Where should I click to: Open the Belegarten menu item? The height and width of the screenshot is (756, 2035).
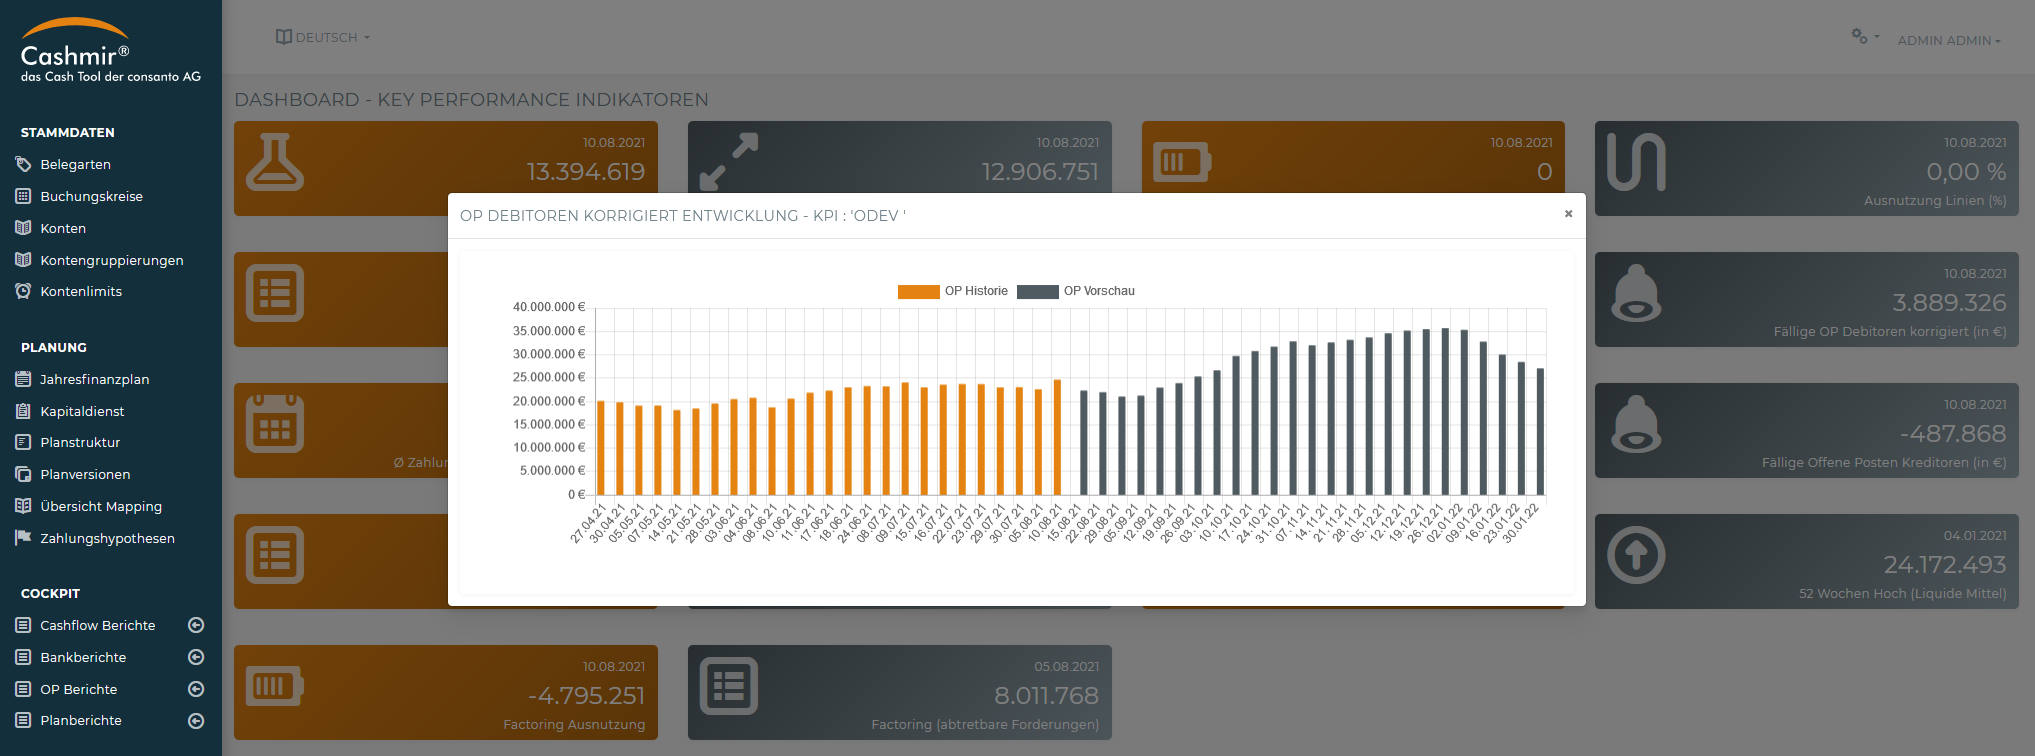click(75, 164)
